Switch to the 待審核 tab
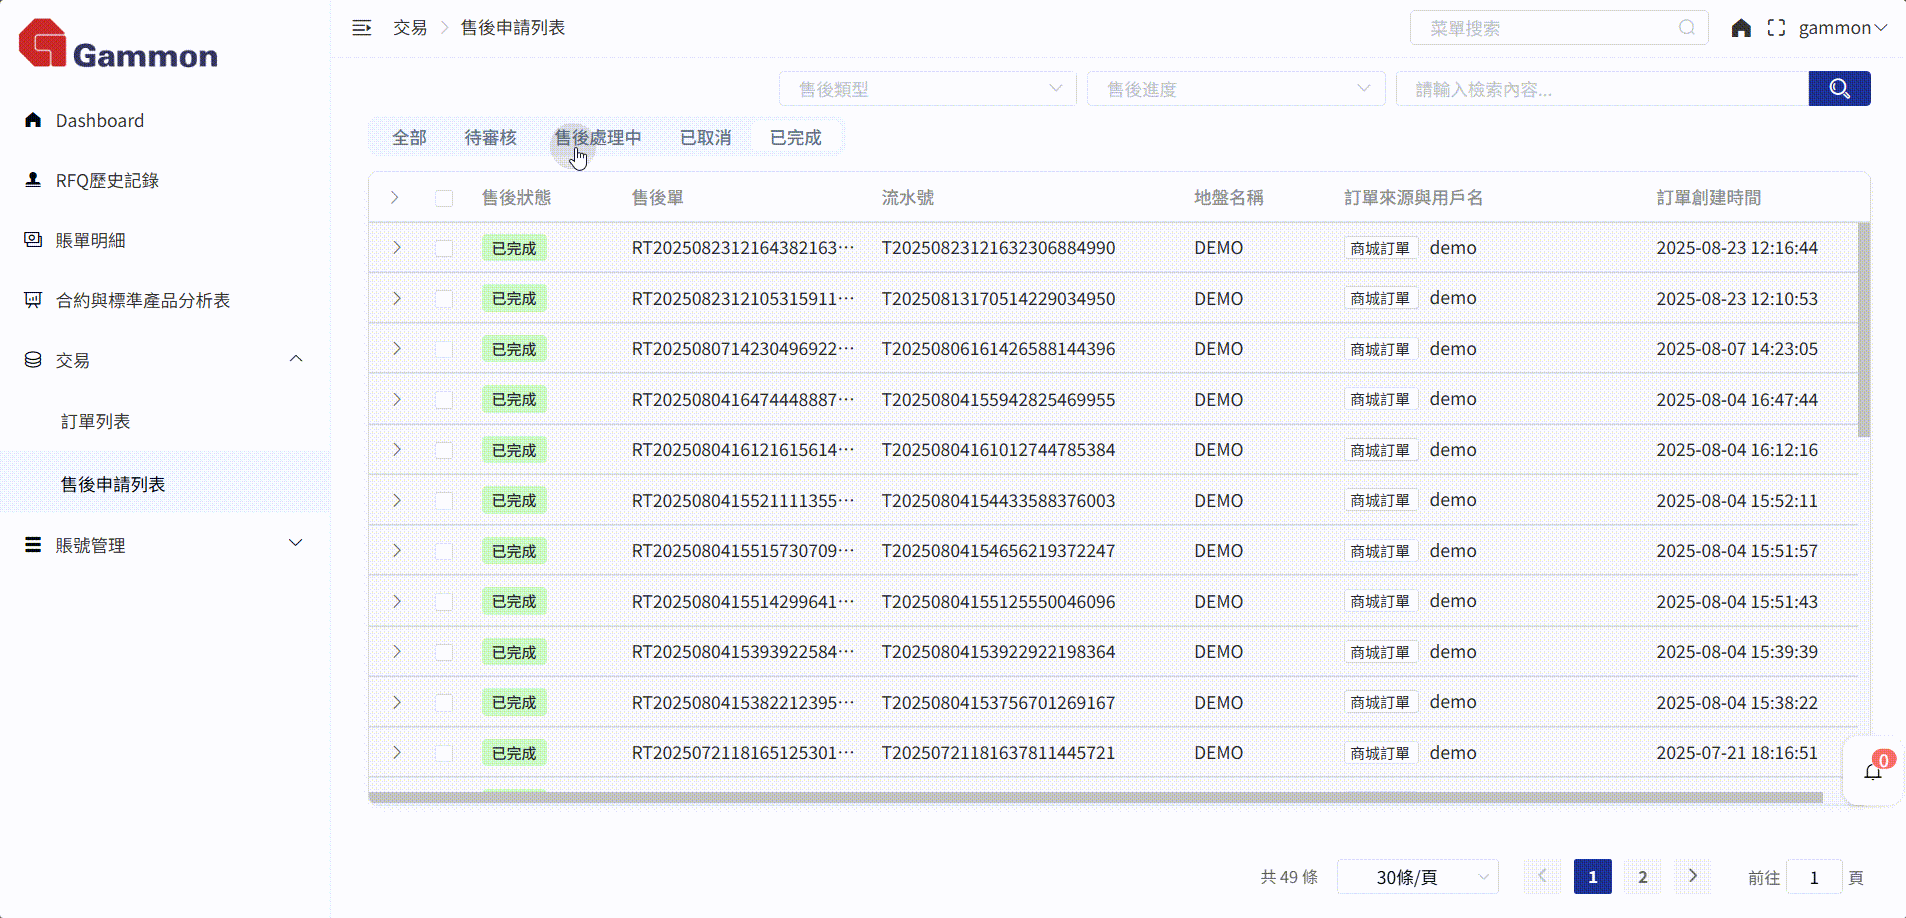The width and height of the screenshot is (1906, 918). point(490,138)
